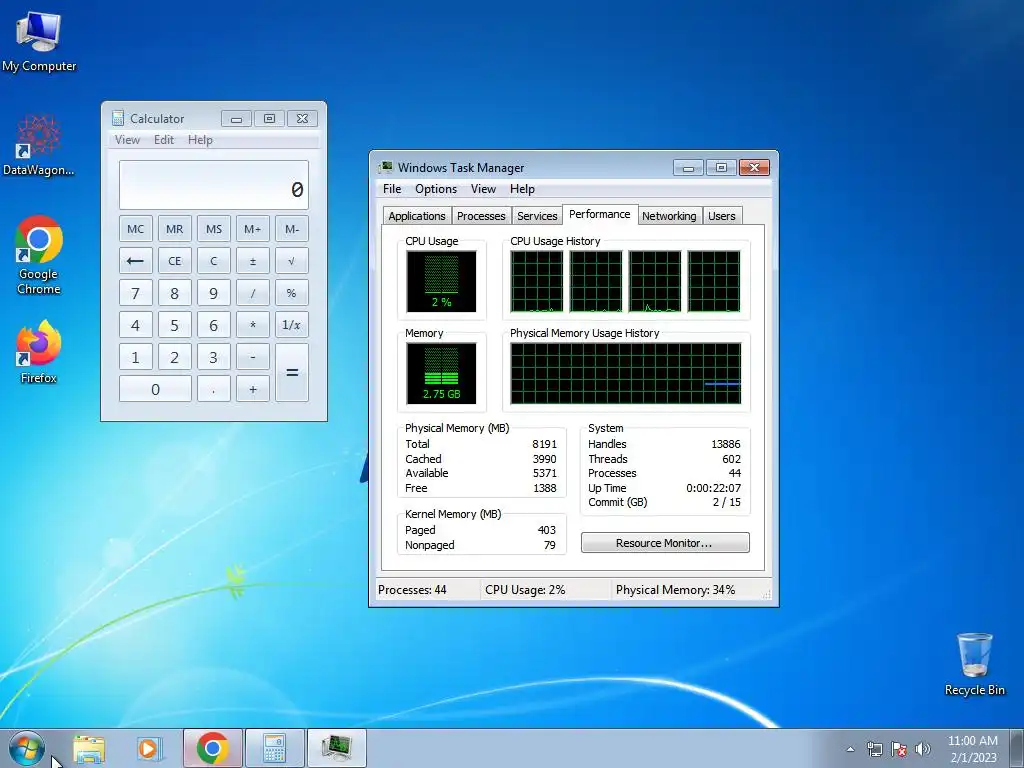Open Windows Explorer from the taskbar
Image resolution: width=1024 pixels, height=768 pixels.
coord(89,748)
